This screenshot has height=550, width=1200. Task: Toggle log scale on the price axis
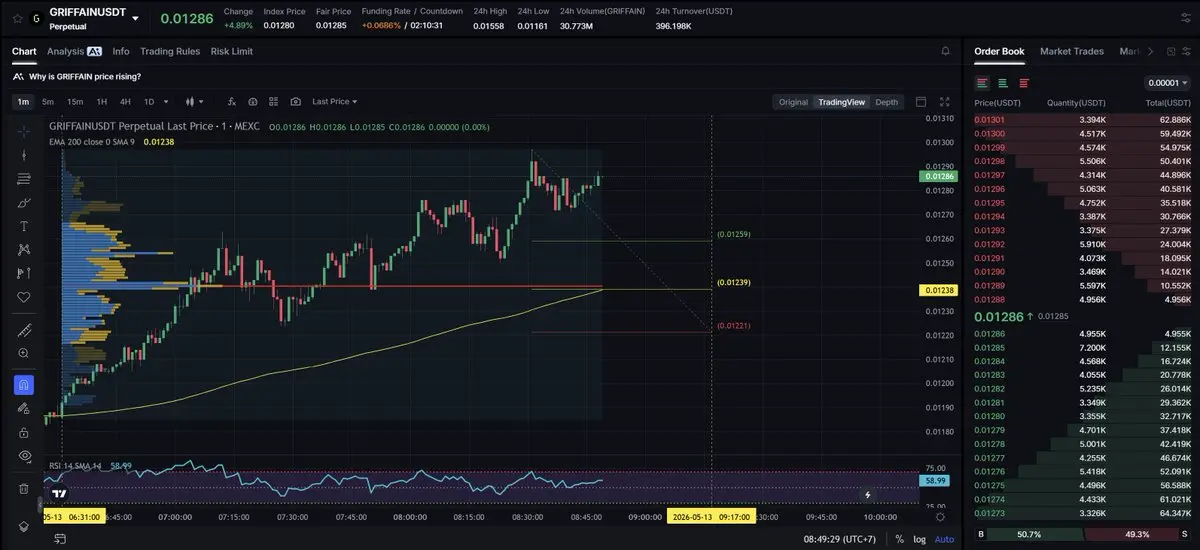pos(919,539)
